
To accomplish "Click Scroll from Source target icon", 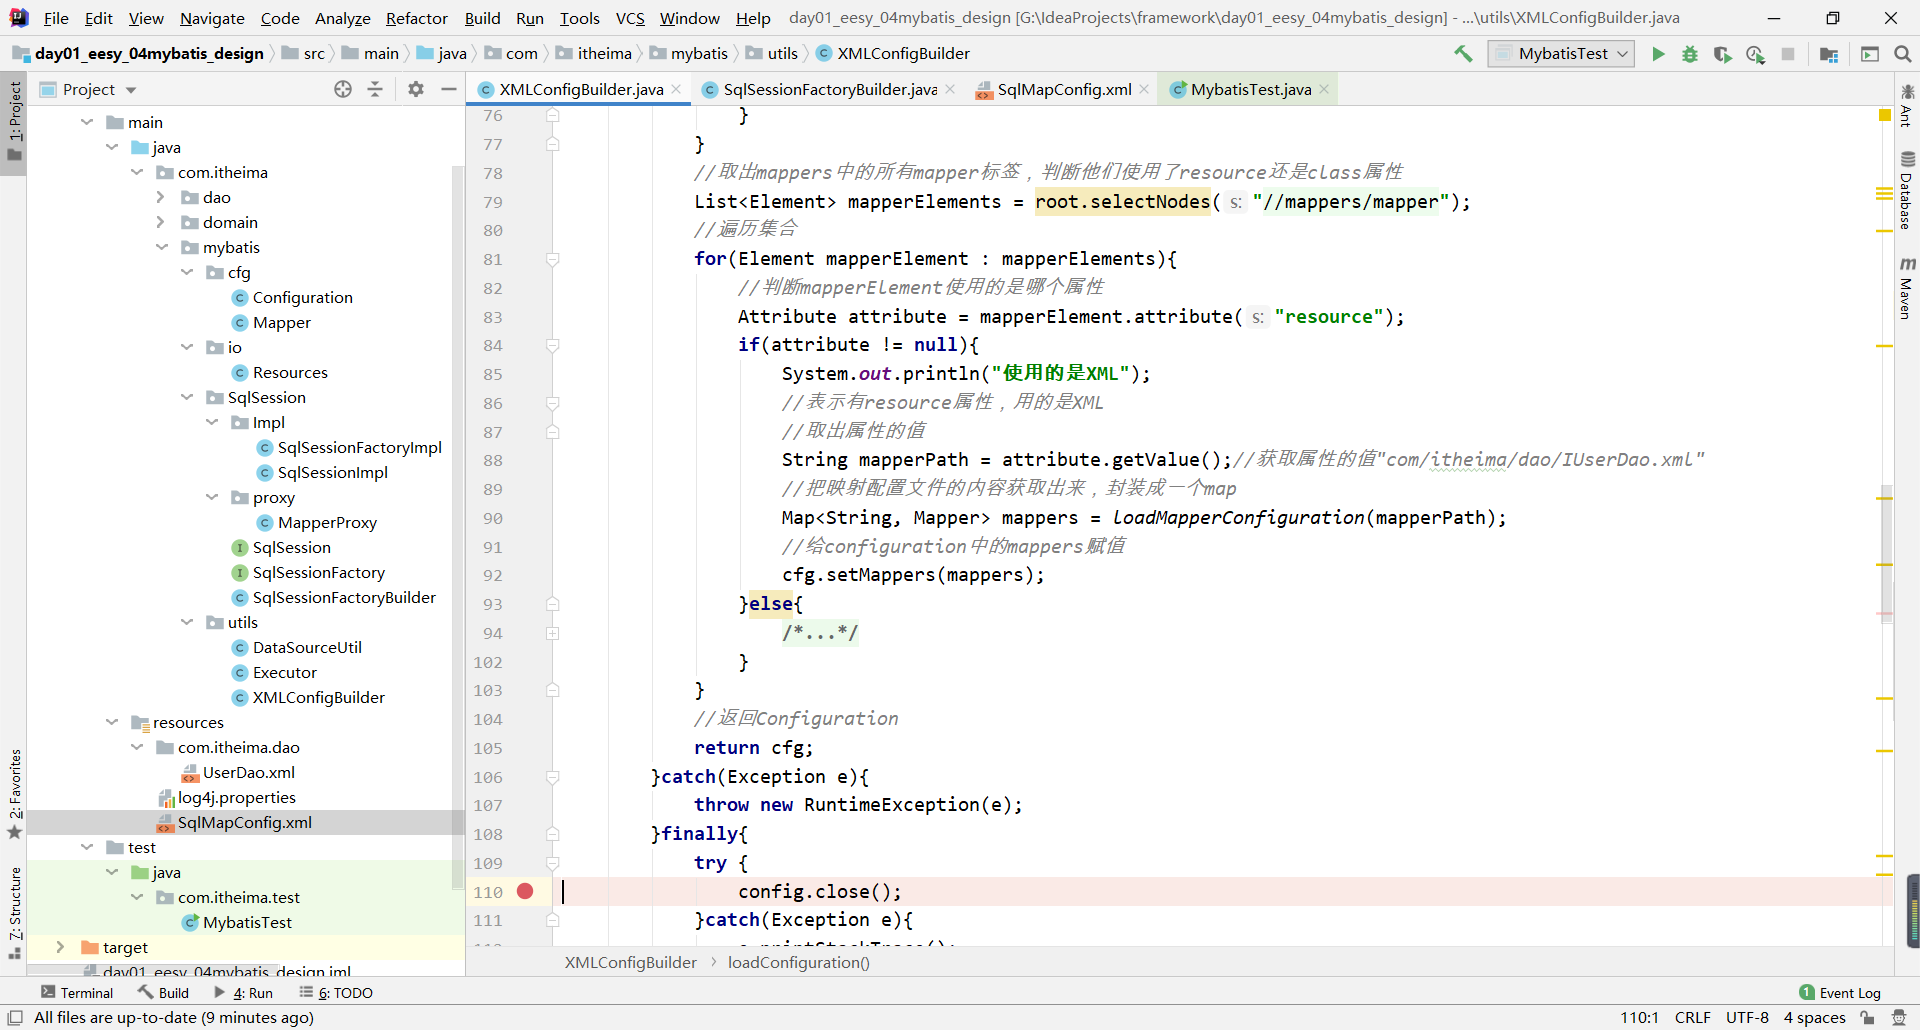I will [343, 89].
